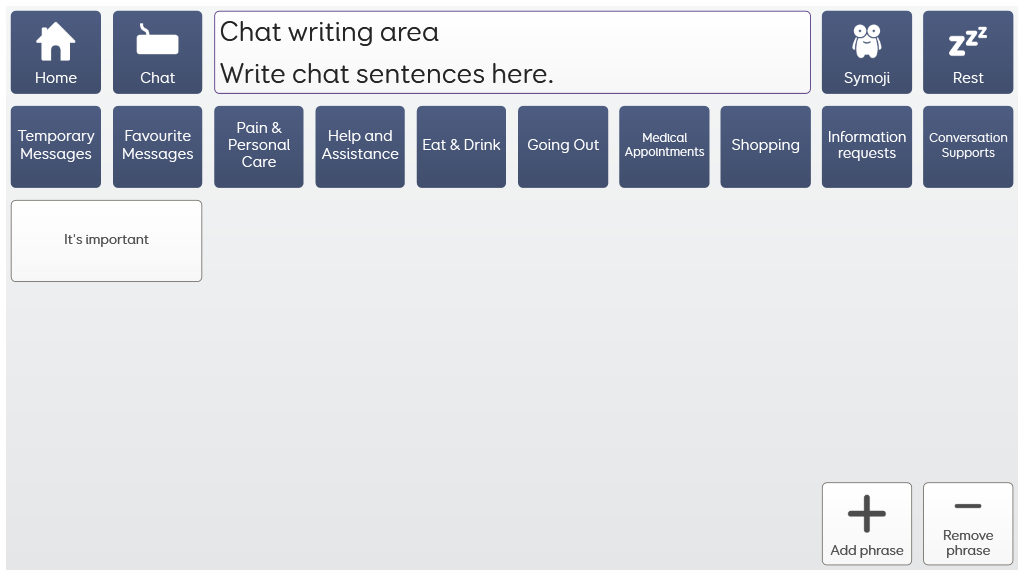The height and width of the screenshot is (576, 1024).
Task: Open the Symoji page
Action: [866, 52]
